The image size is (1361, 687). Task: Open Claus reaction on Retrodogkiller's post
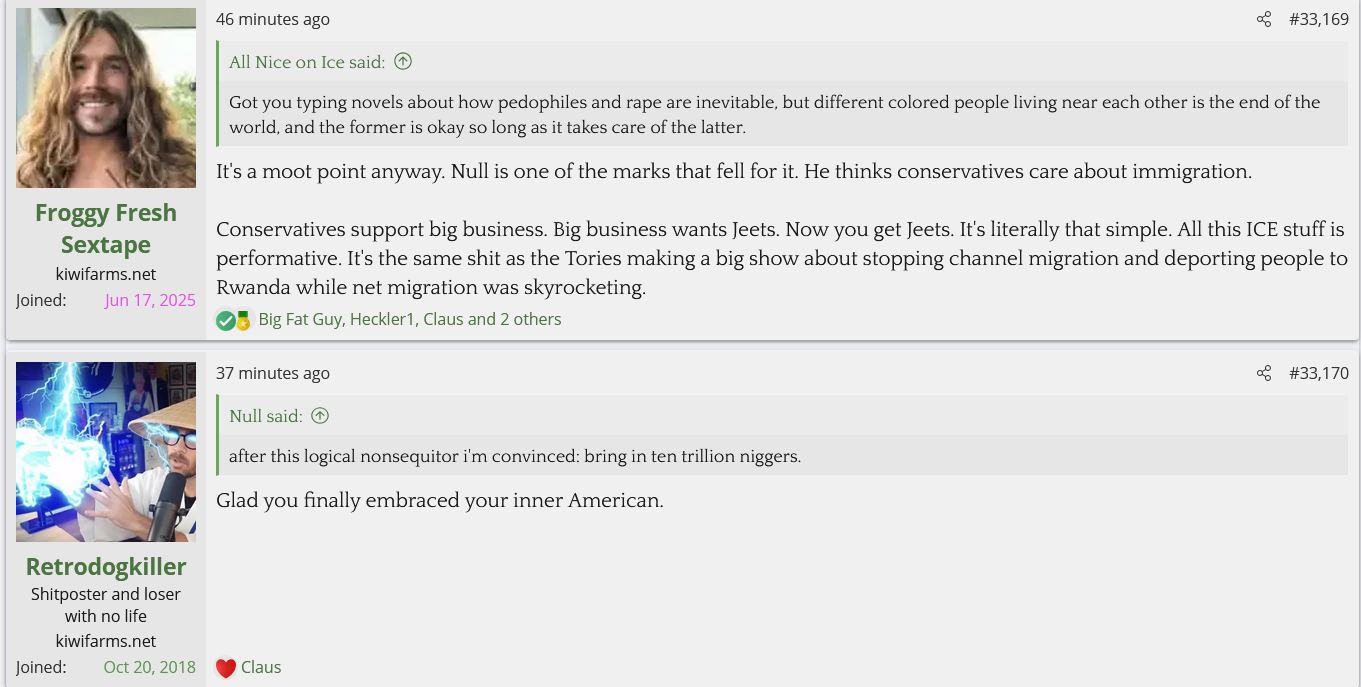point(261,667)
